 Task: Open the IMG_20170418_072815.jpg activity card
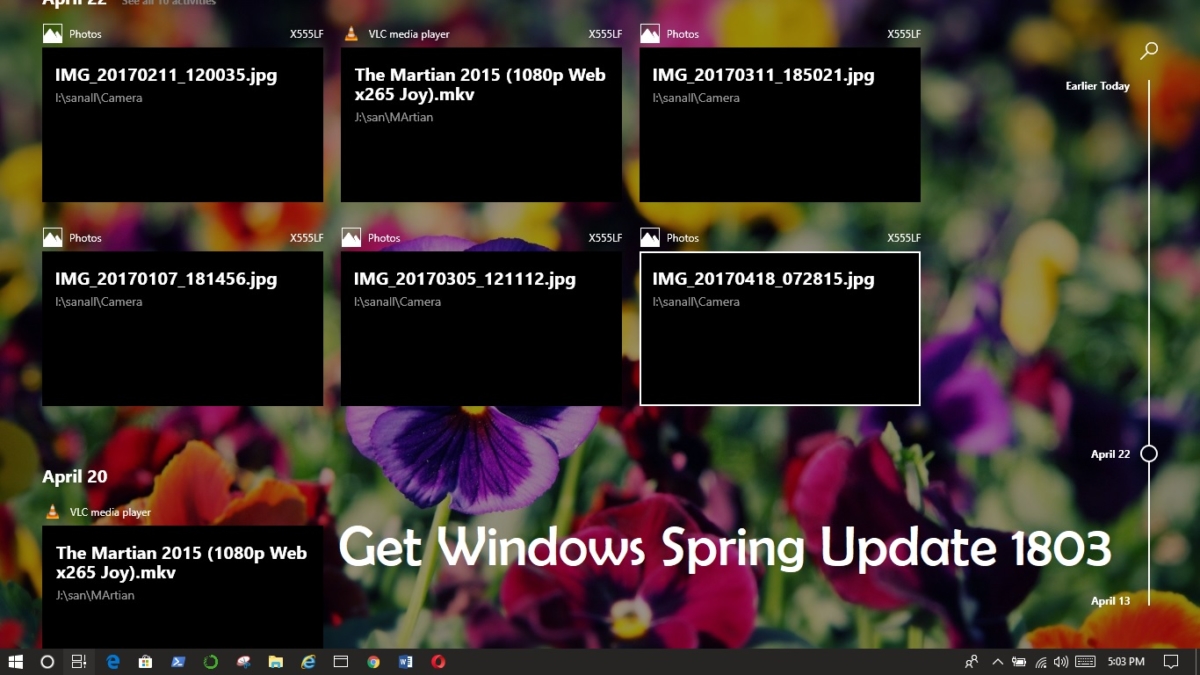click(780, 328)
